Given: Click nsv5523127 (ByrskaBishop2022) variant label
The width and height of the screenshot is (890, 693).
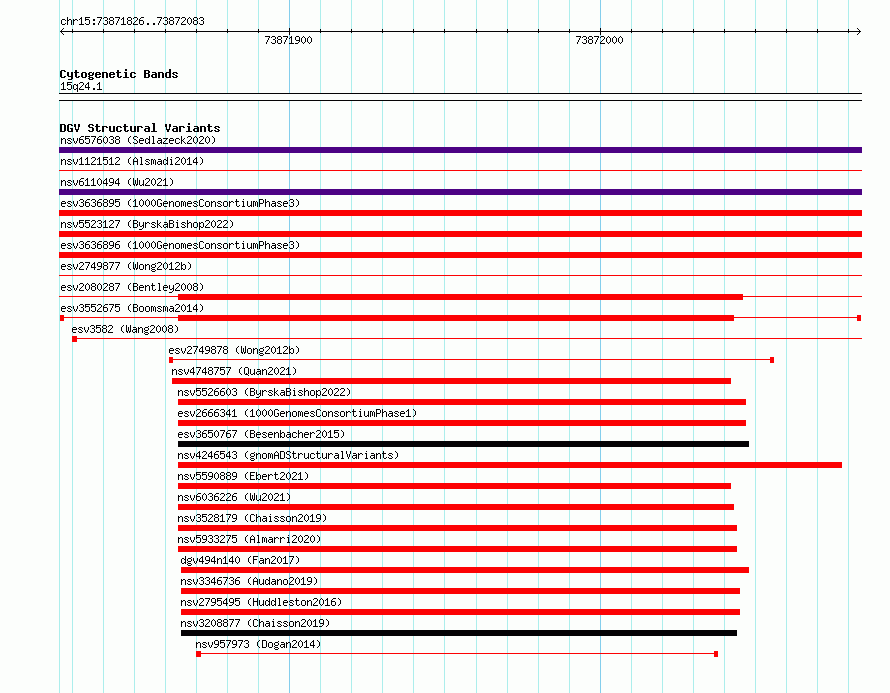Looking at the screenshot, I should 147,224.
